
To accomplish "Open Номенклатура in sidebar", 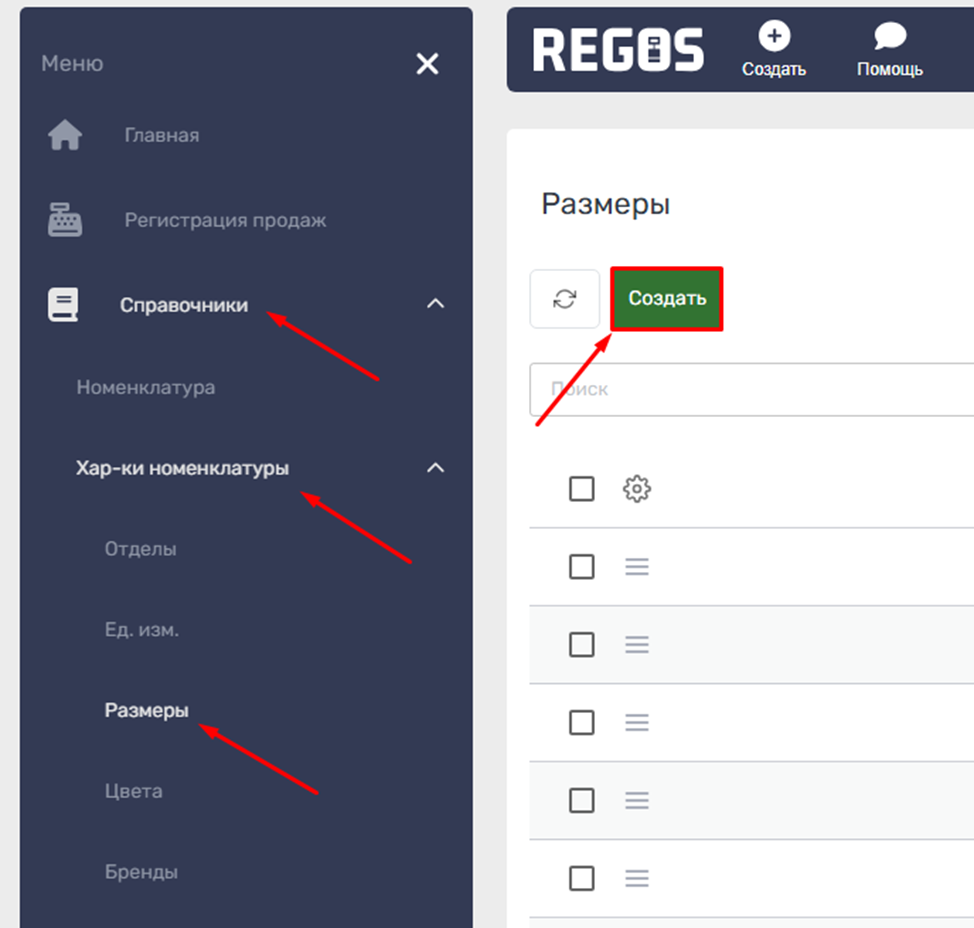I will pos(146,387).
